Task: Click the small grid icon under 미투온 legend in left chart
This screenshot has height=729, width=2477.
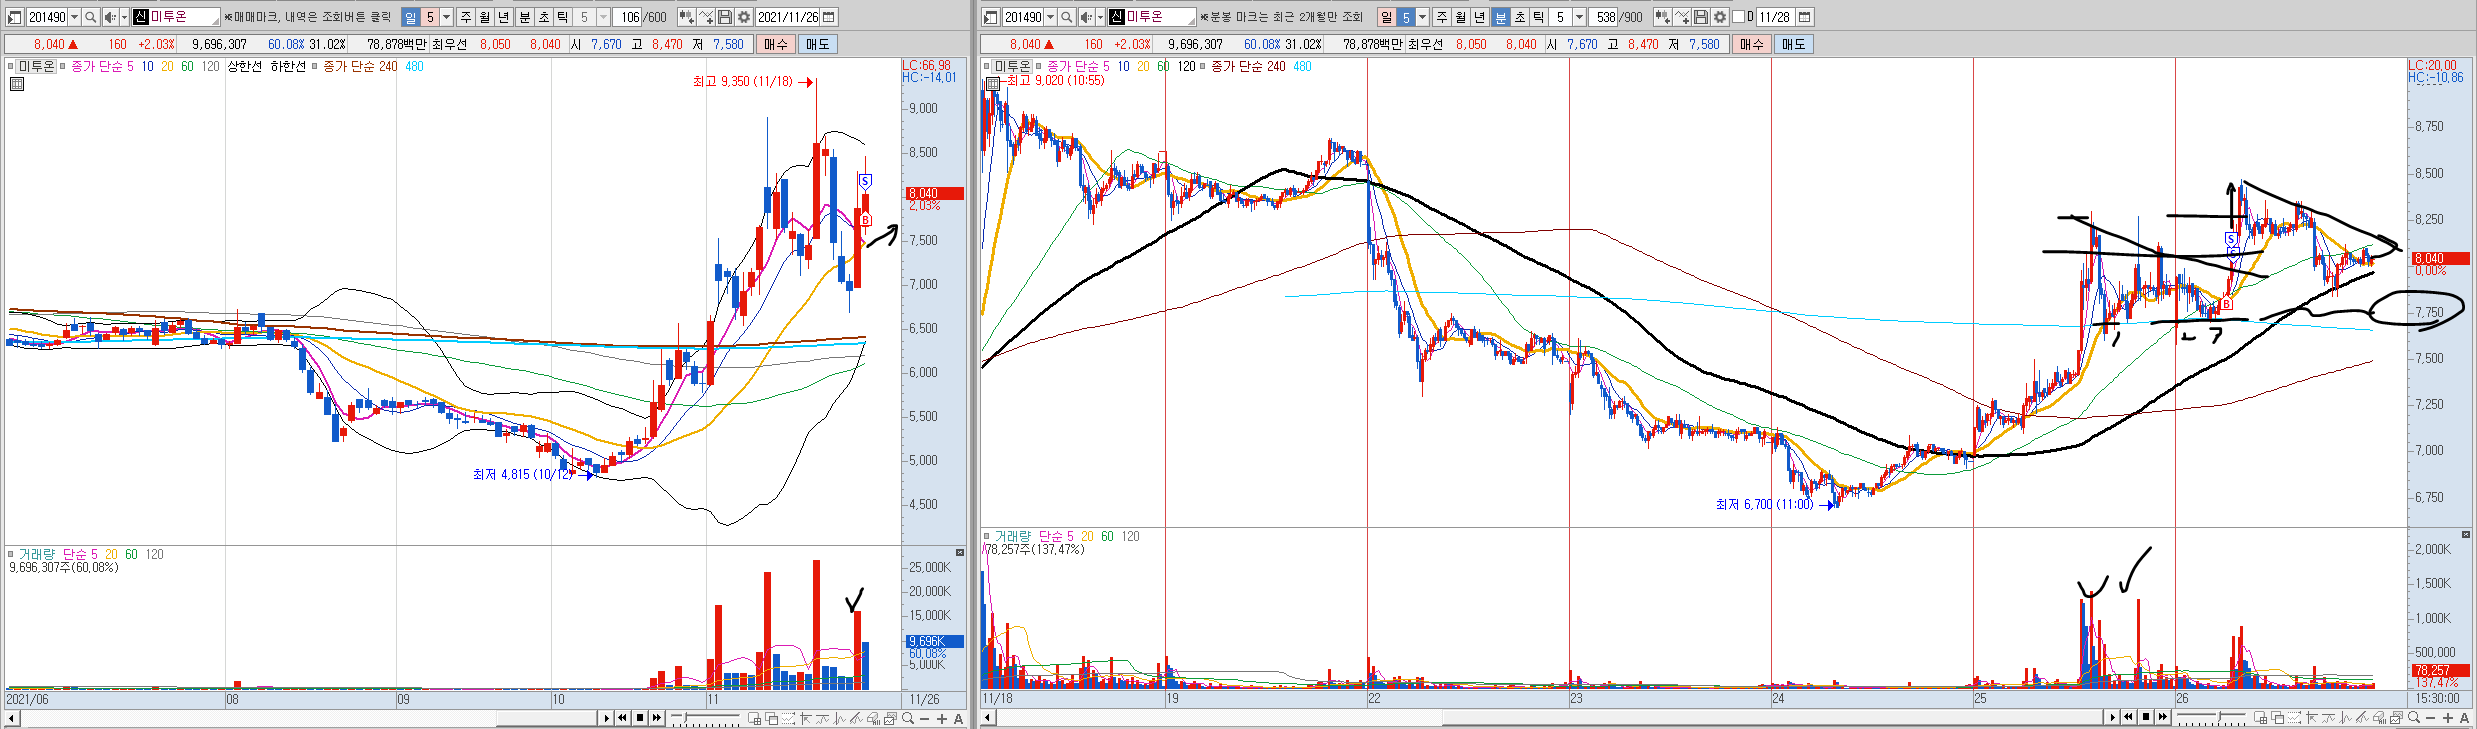Action: click(x=17, y=84)
